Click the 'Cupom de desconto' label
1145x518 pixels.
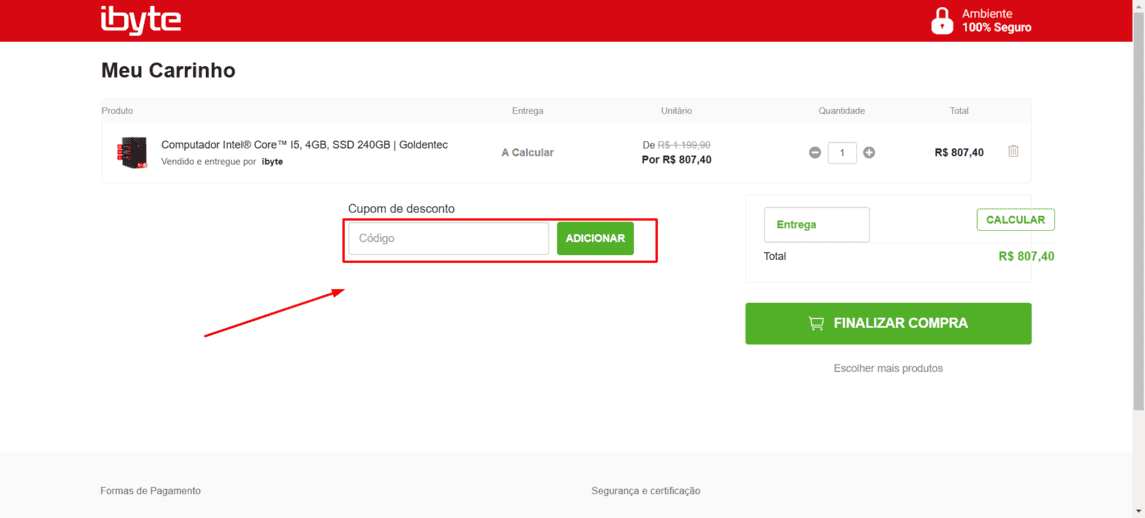402,209
